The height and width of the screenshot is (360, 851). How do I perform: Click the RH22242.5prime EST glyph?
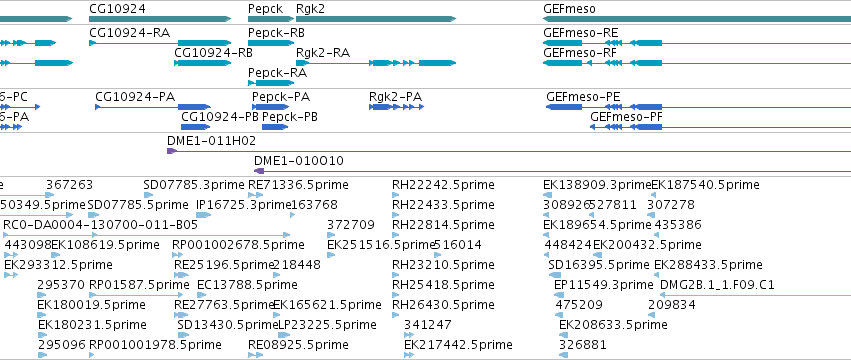(x=395, y=195)
